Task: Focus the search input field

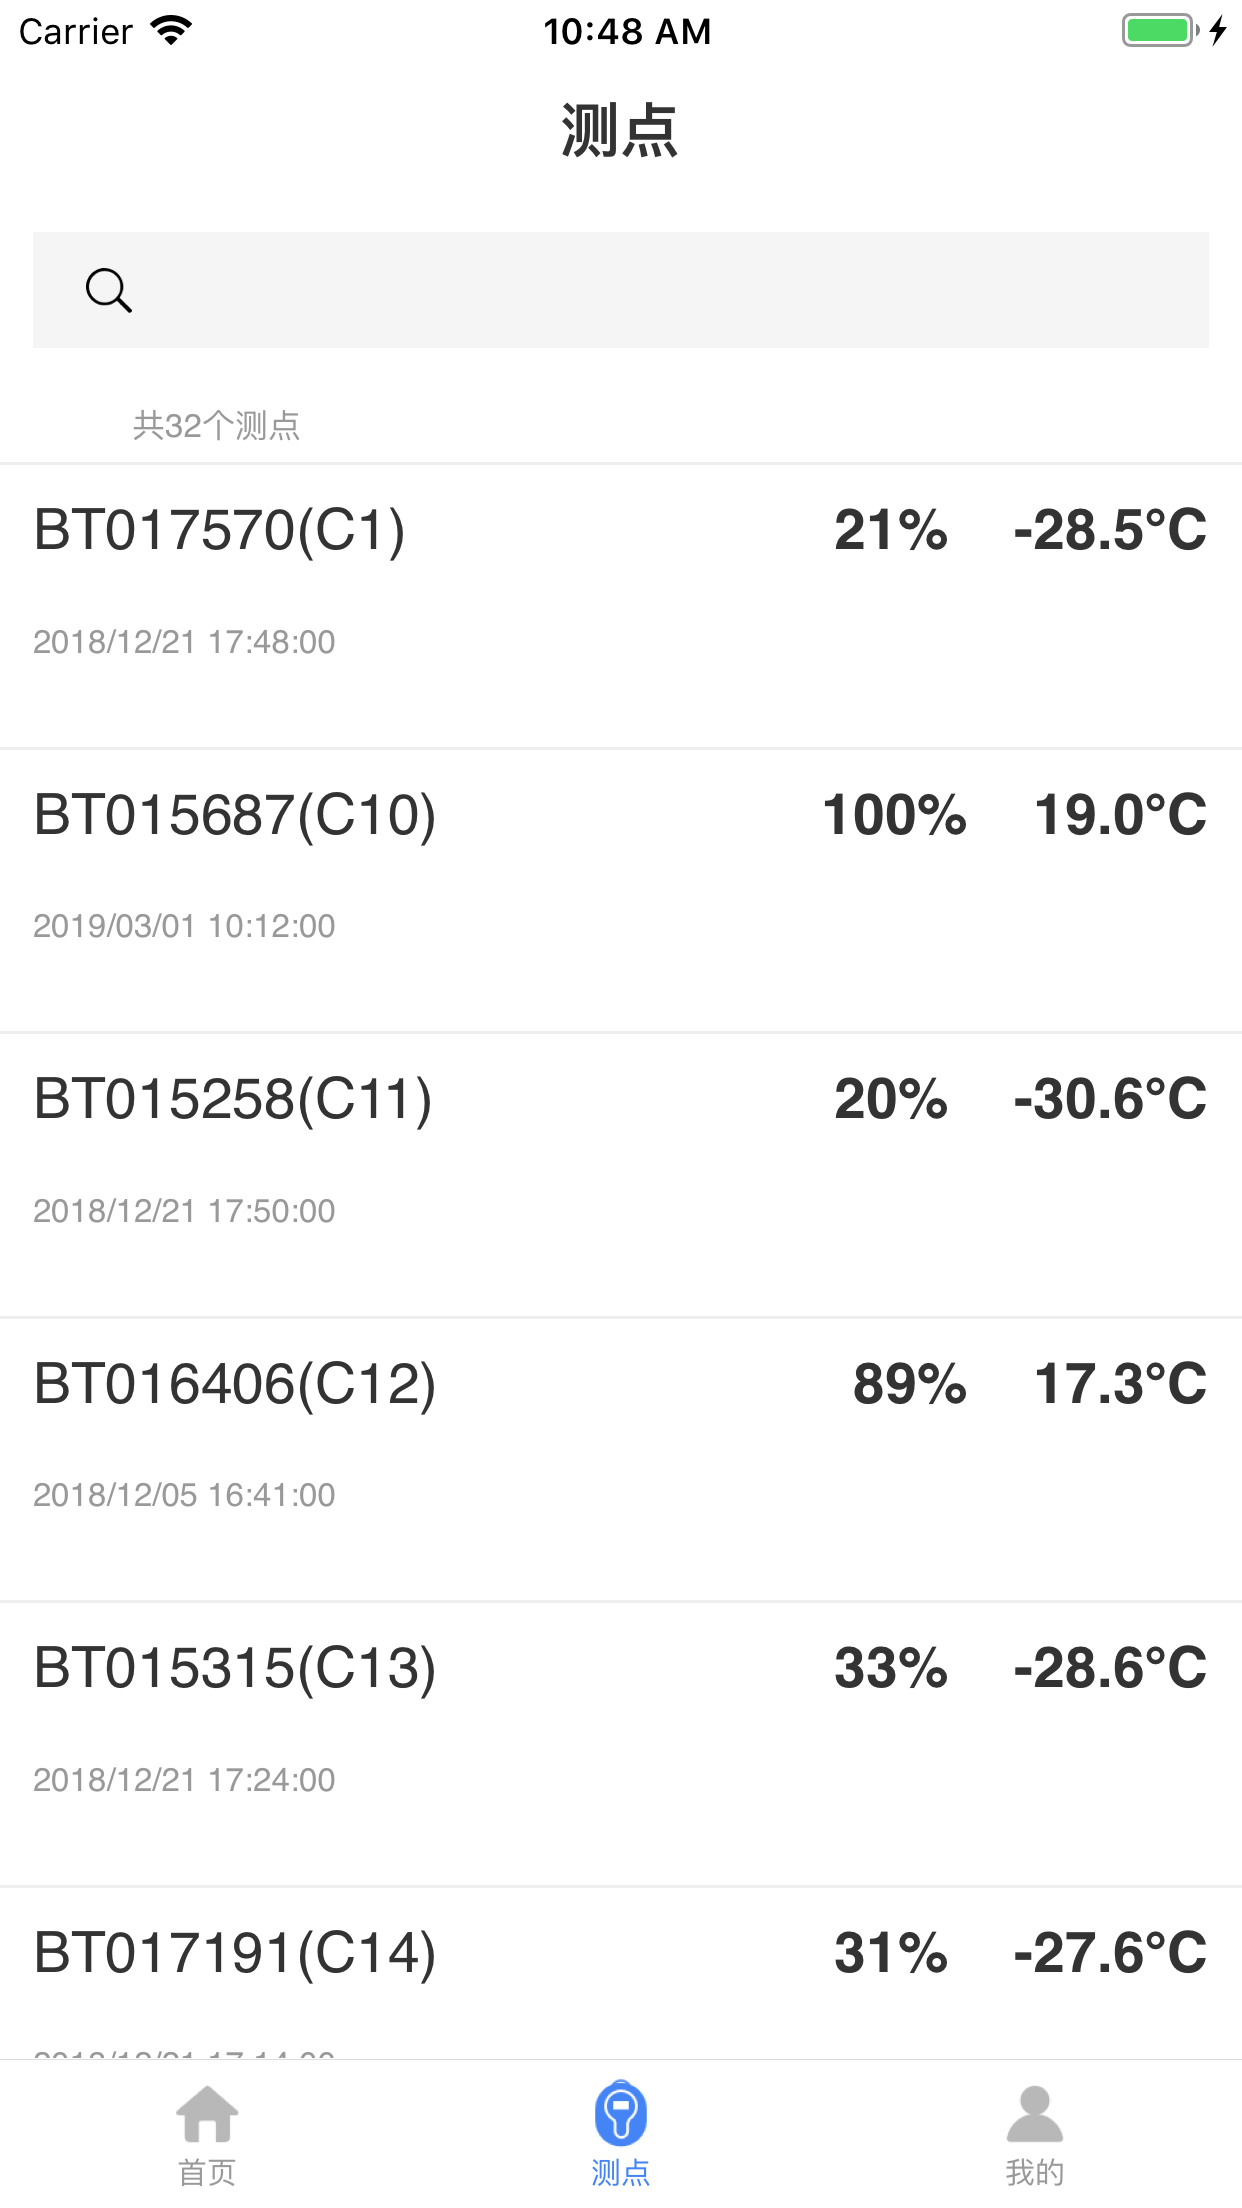Action: tap(660, 291)
